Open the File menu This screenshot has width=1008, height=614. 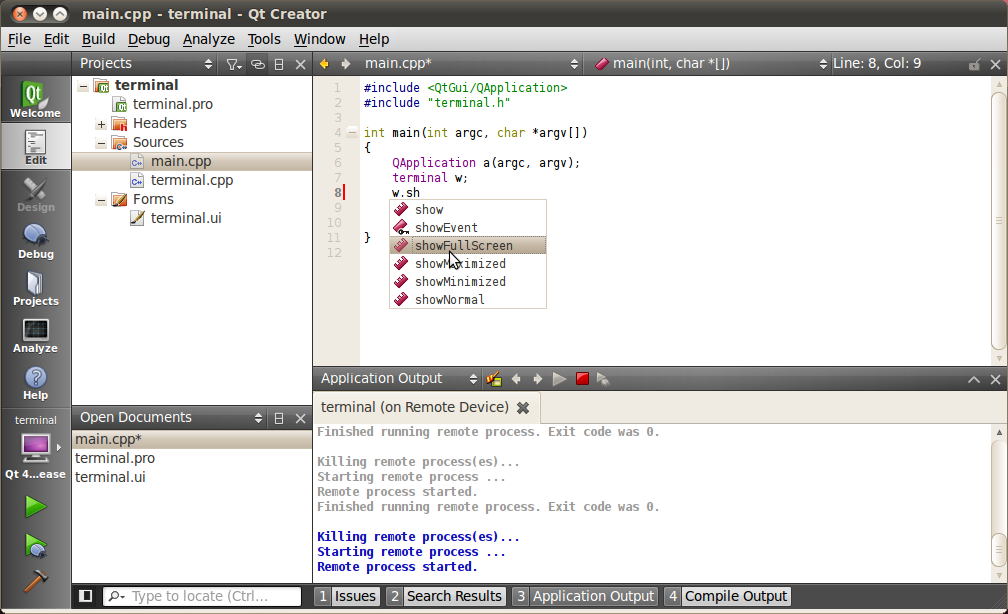pyautogui.click(x=19, y=39)
